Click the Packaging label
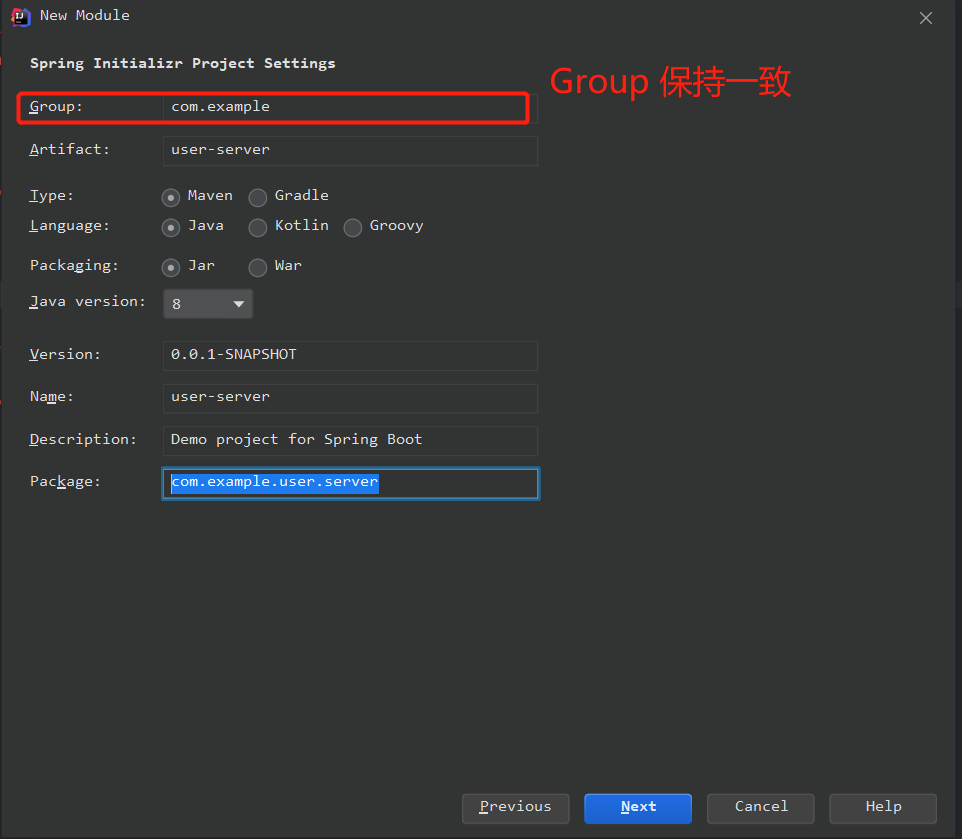Image resolution: width=962 pixels, height=839 pixels. pyautogui.click(x=74, y=266)
